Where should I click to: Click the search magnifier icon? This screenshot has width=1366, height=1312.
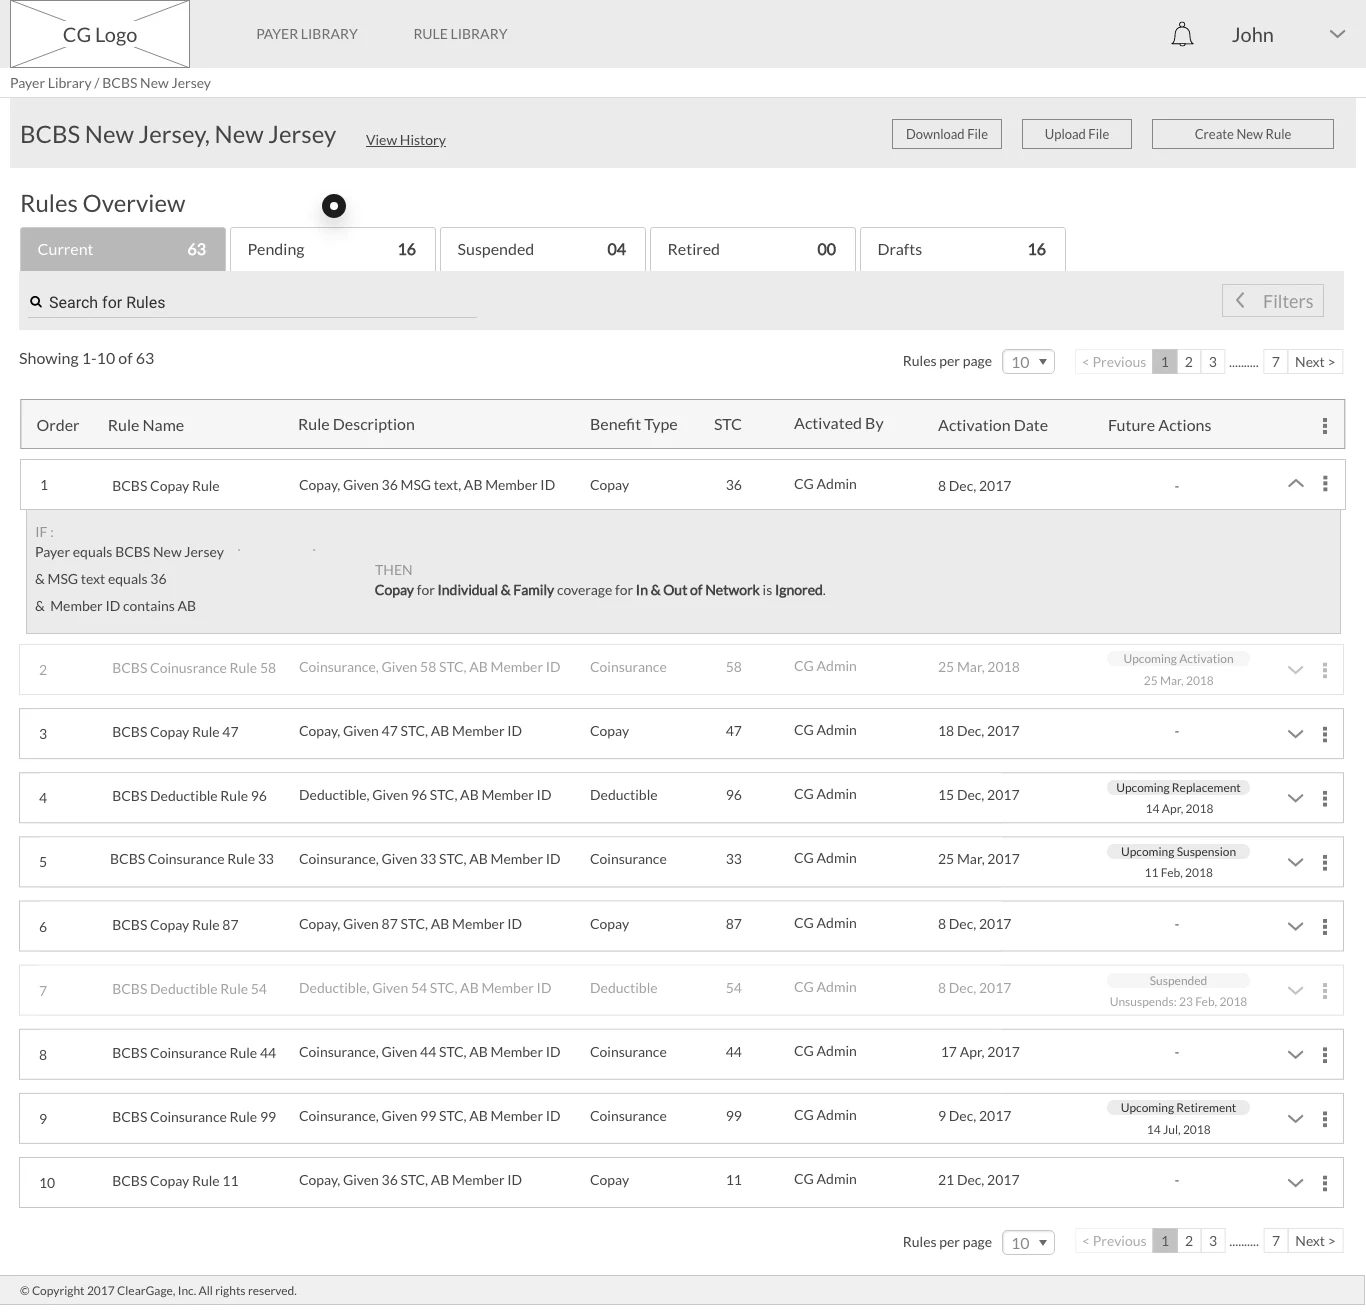tap(36, 302)
